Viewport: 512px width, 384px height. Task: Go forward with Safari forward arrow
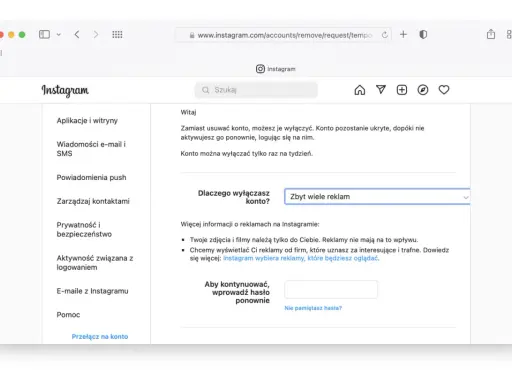pyautogui.click(x=96, y=34)
